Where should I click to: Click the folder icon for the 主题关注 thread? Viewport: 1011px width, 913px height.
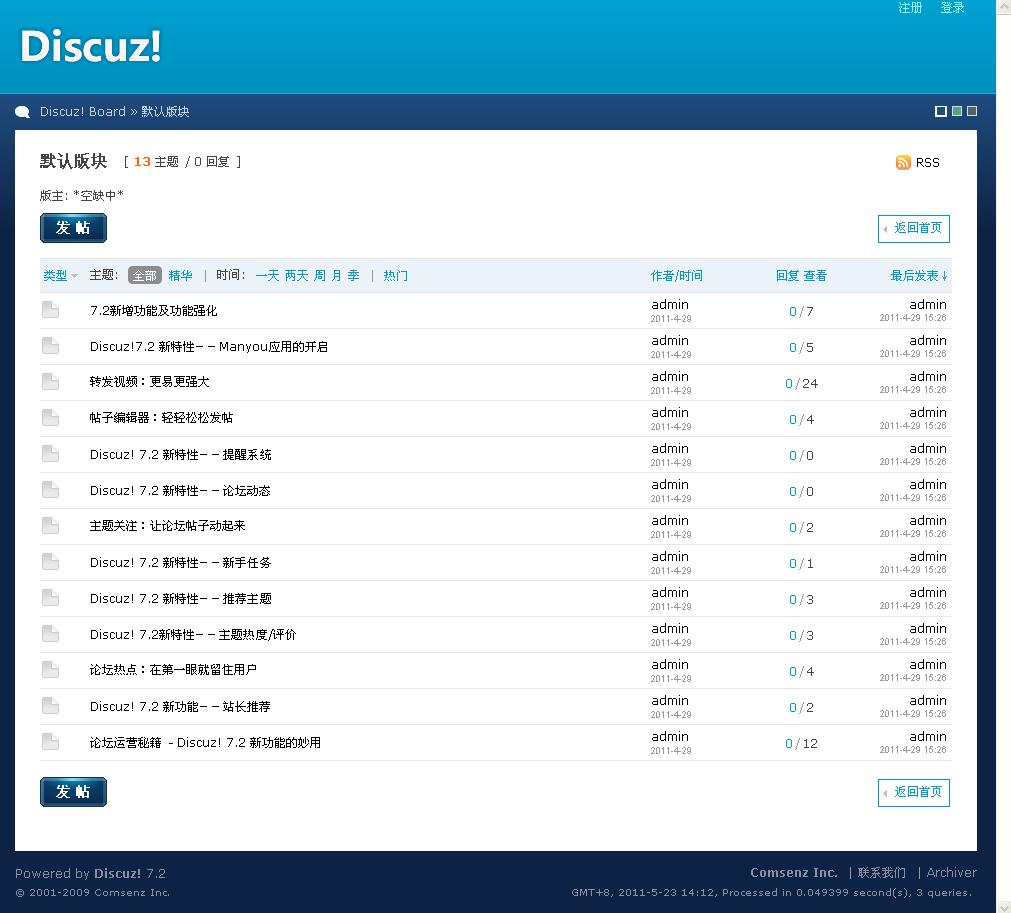pyautogui.click(x=50, y=526)
